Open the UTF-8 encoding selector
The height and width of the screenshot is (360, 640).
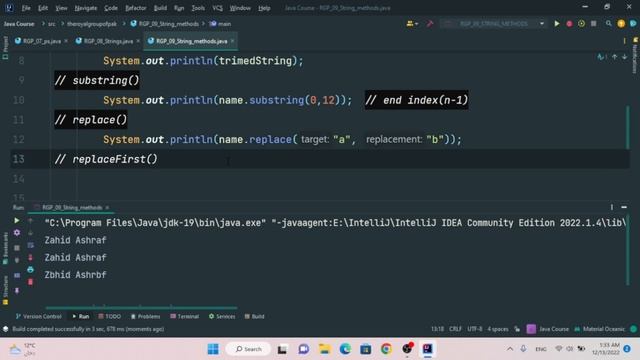pos(475,329)
